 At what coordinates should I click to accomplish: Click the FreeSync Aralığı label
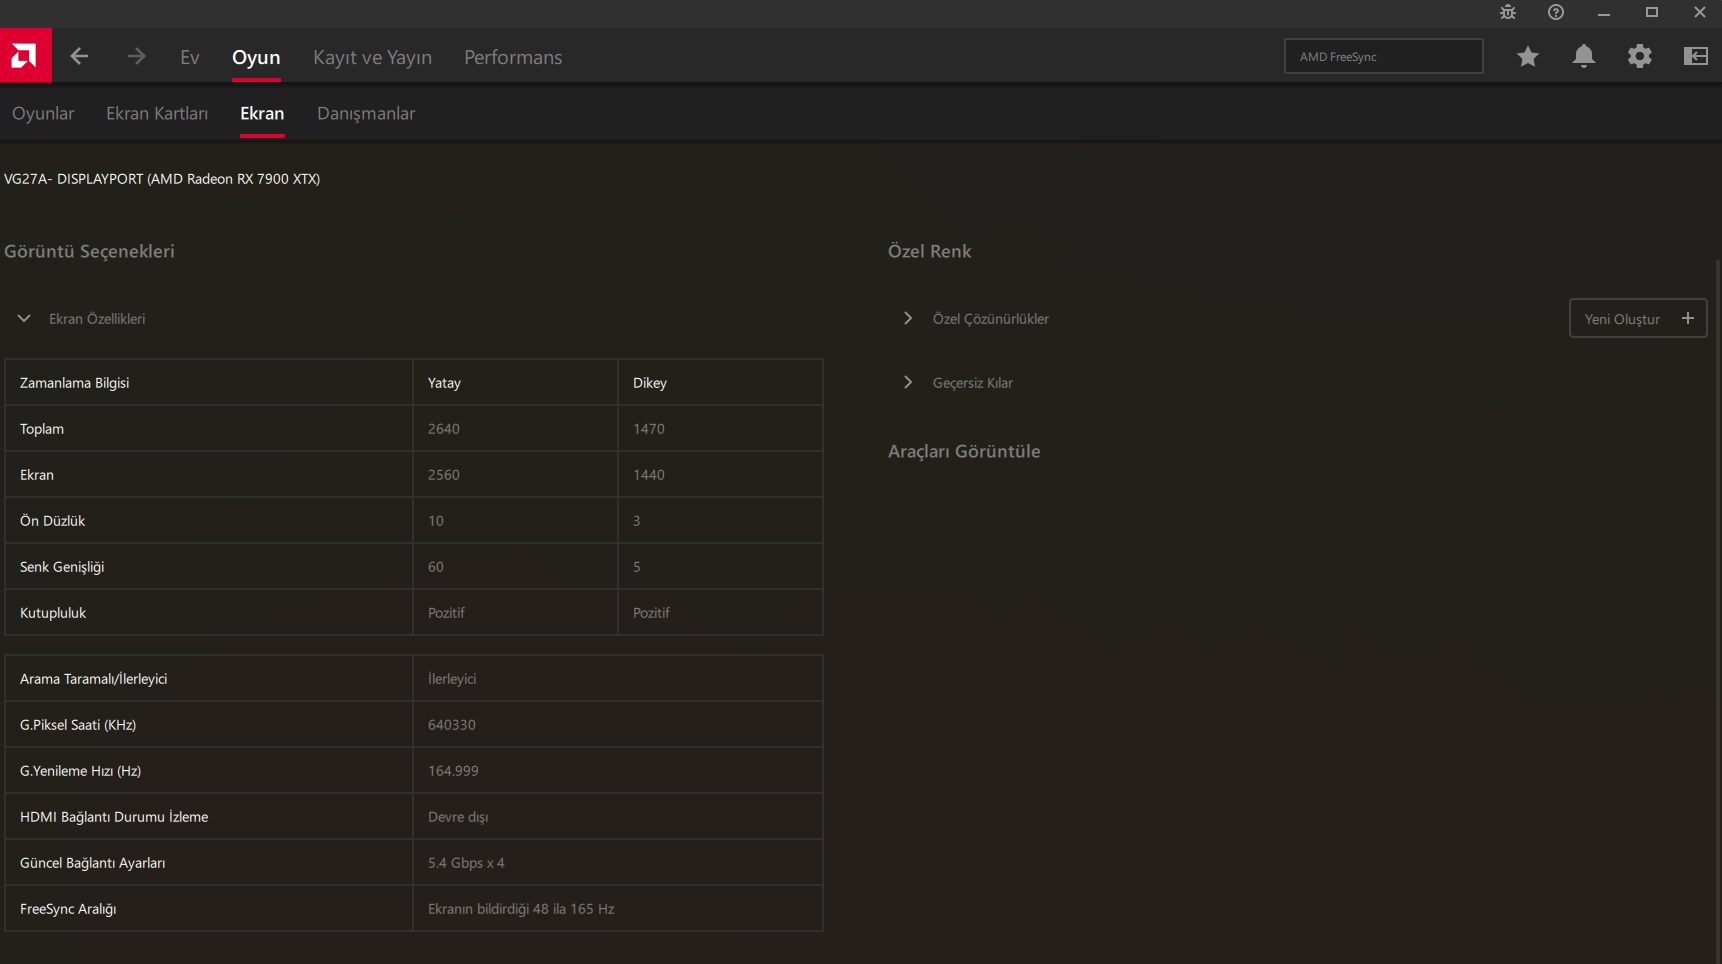click(x=68, y=909)
